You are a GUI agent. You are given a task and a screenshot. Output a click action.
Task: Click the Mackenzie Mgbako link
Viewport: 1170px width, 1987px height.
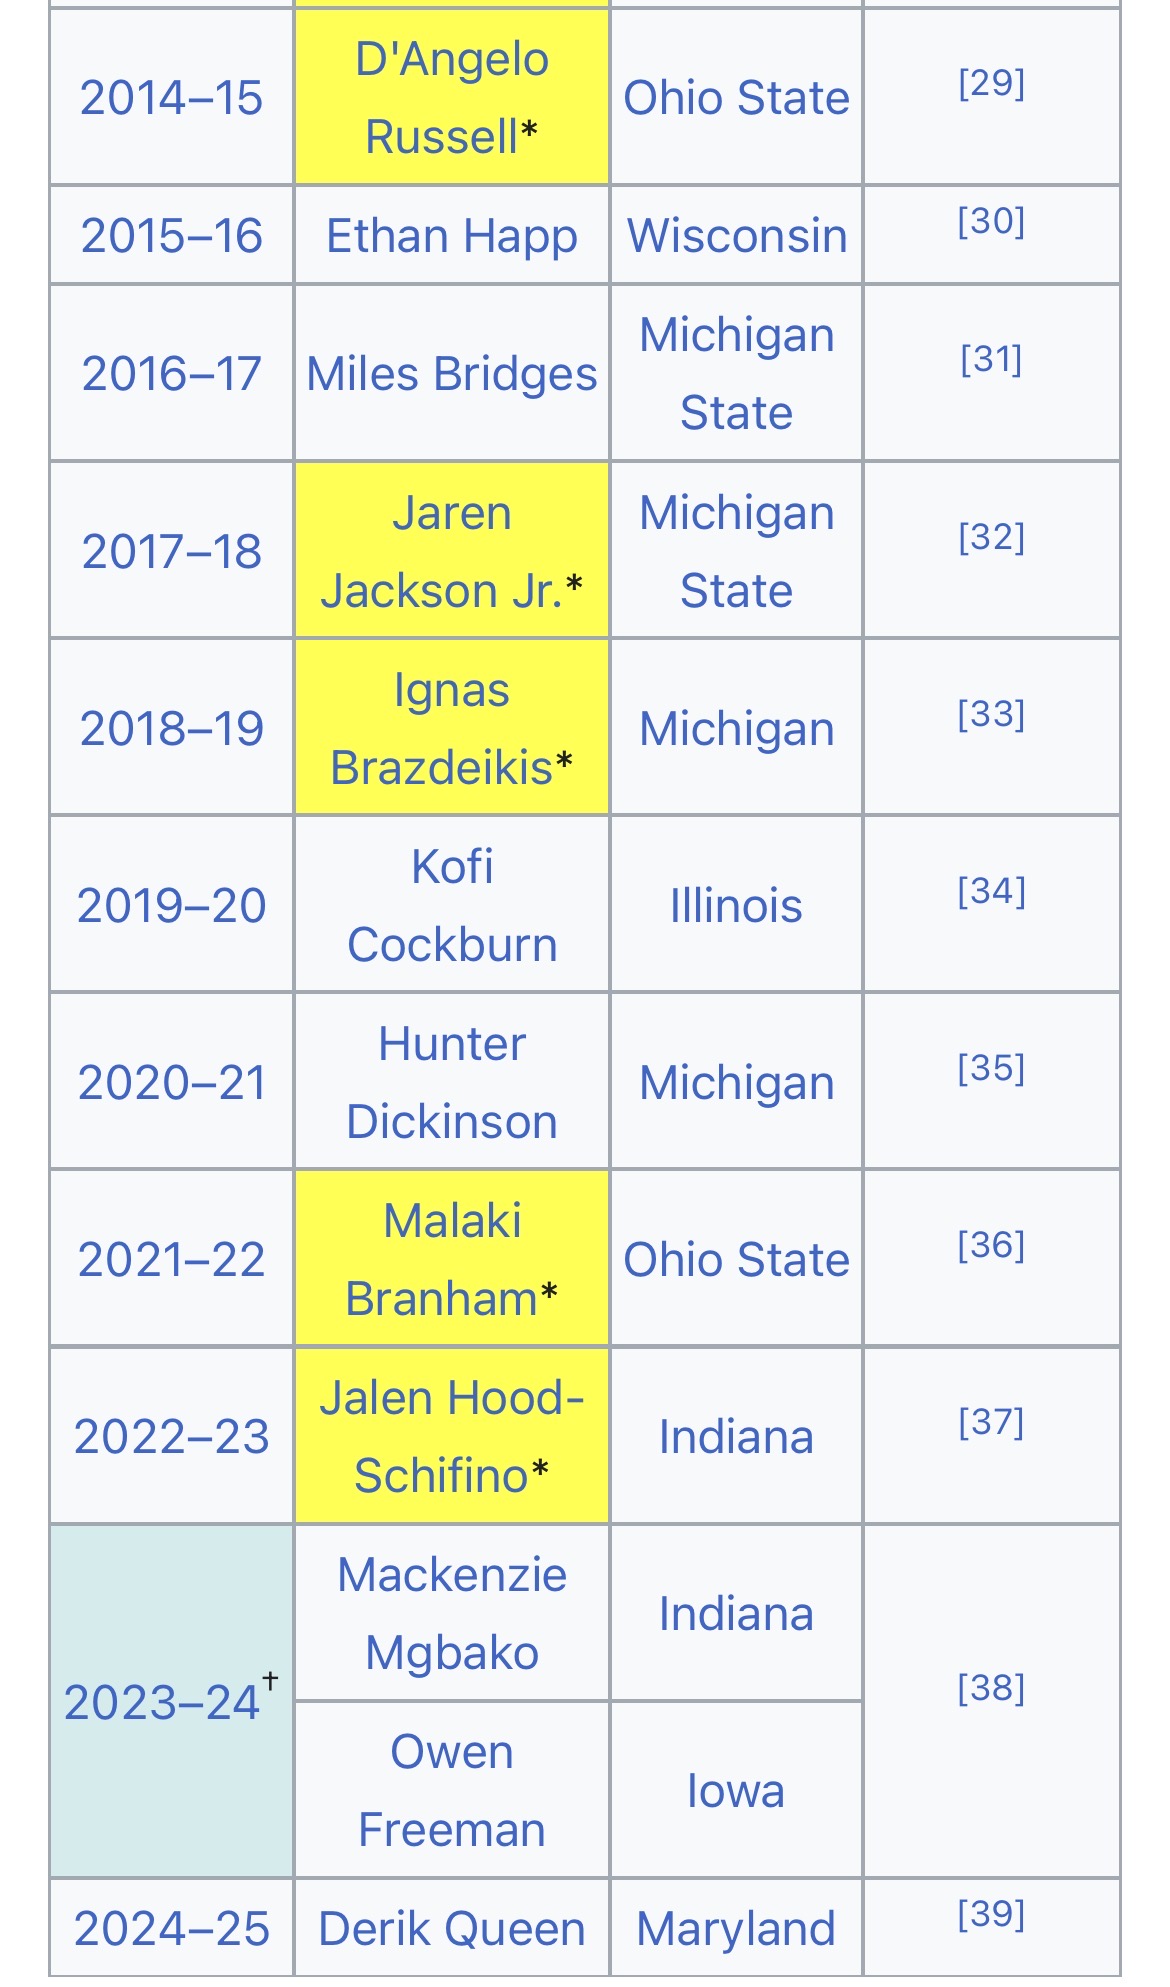tap(451, 1613)
